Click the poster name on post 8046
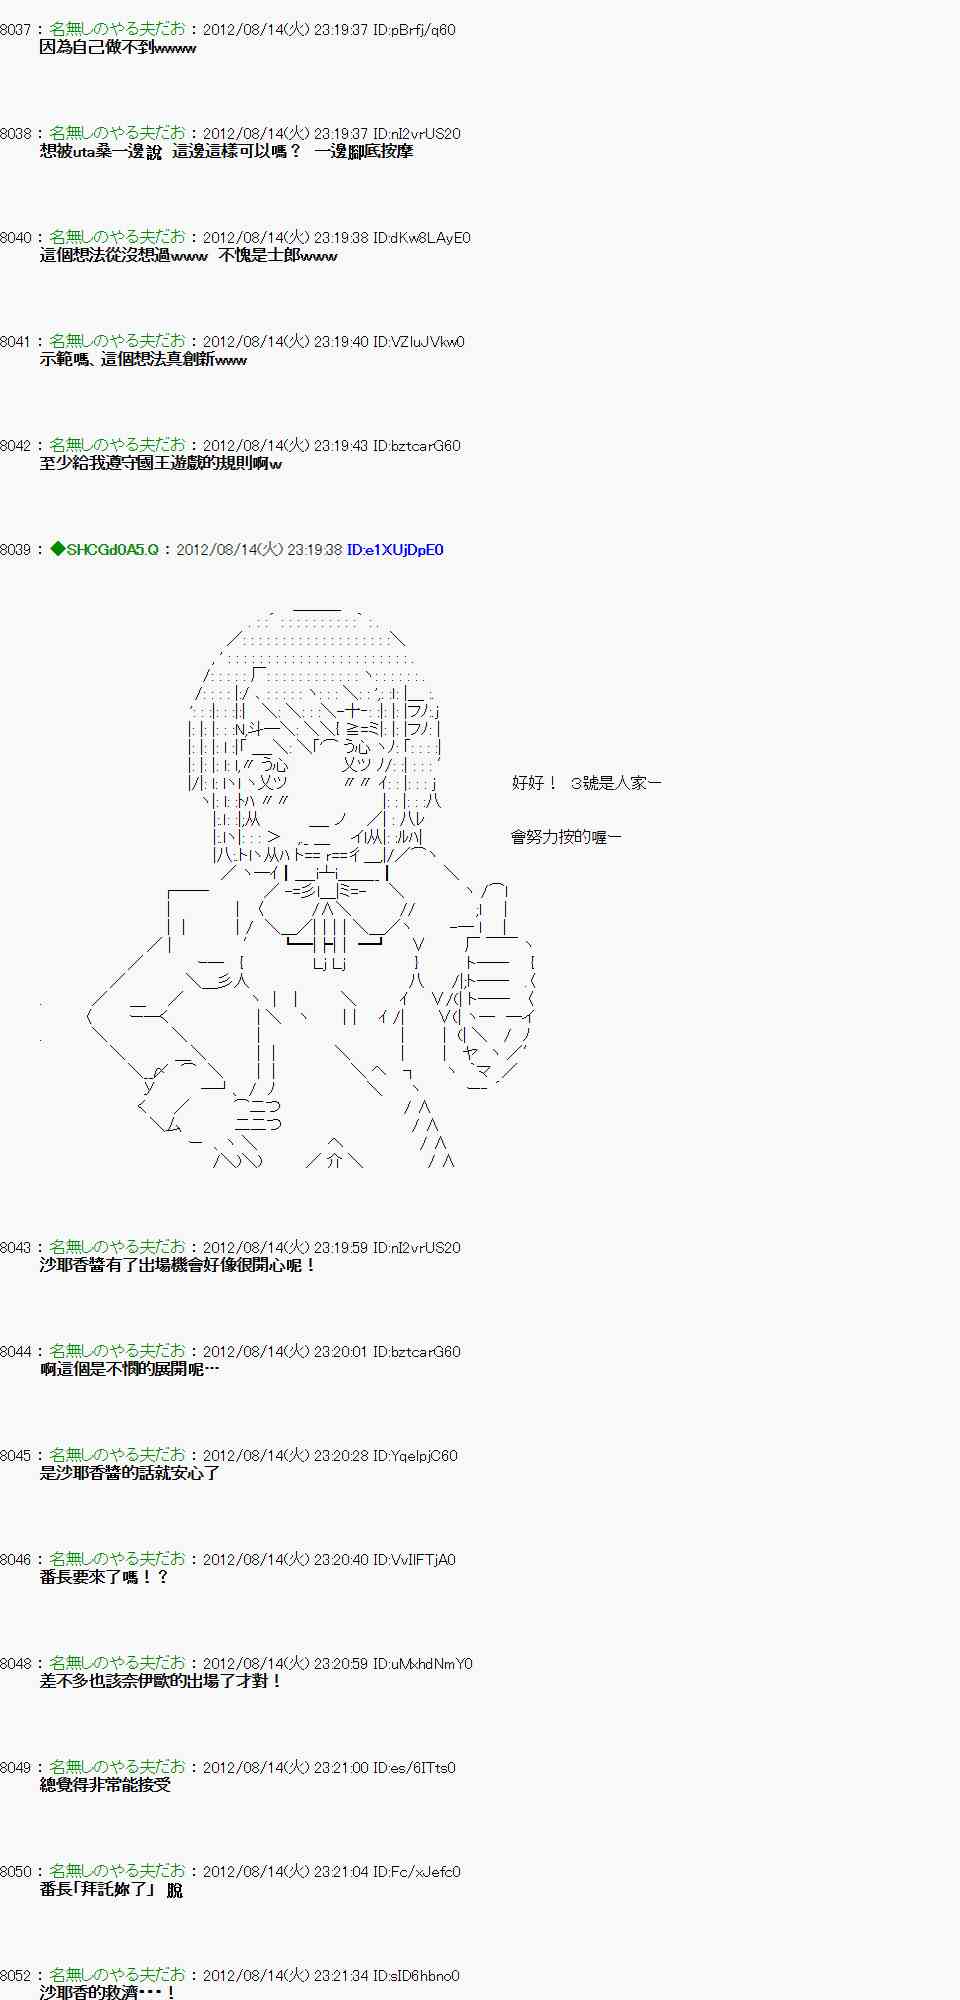Image resolution: width=960 pixels, height=2000 pixels. pyautogui.click(x=117, y=1559)
